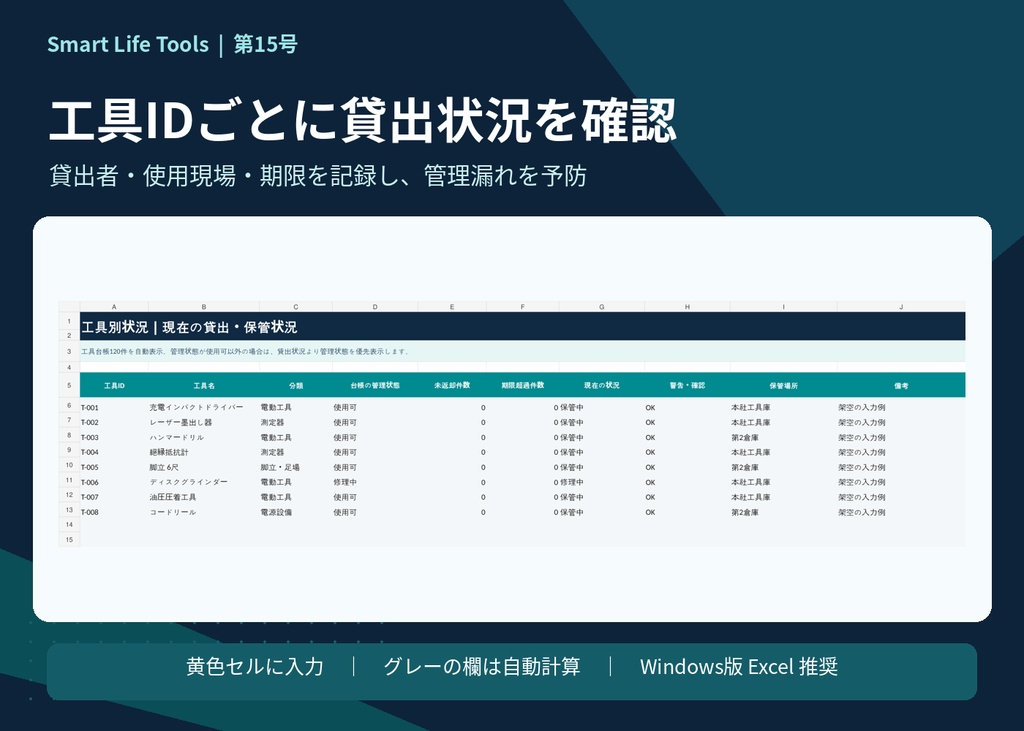Select the T-007 tool ID cell
Viewport: 1024px width, 731px height.
click(114, 497)
